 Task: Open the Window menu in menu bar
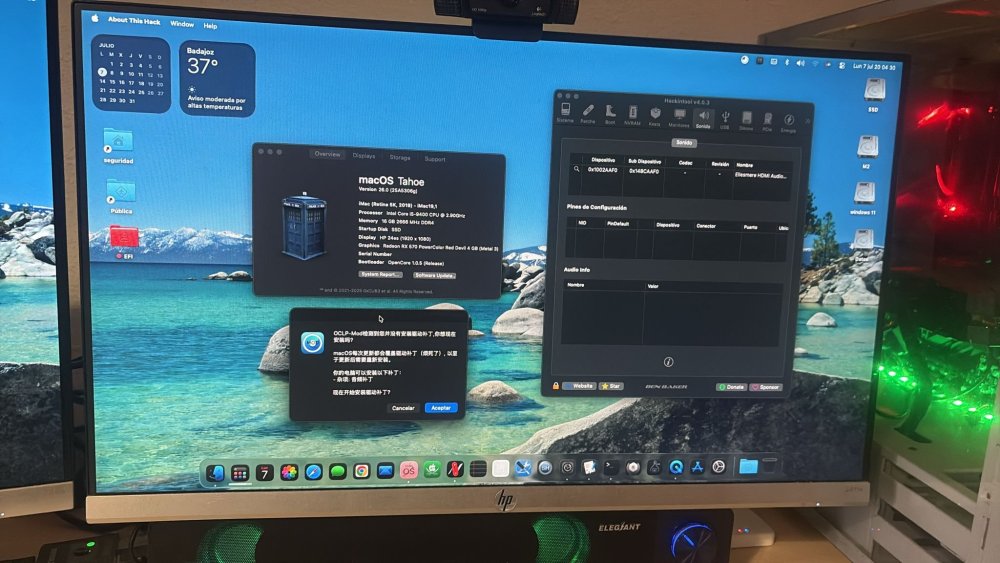182,24
